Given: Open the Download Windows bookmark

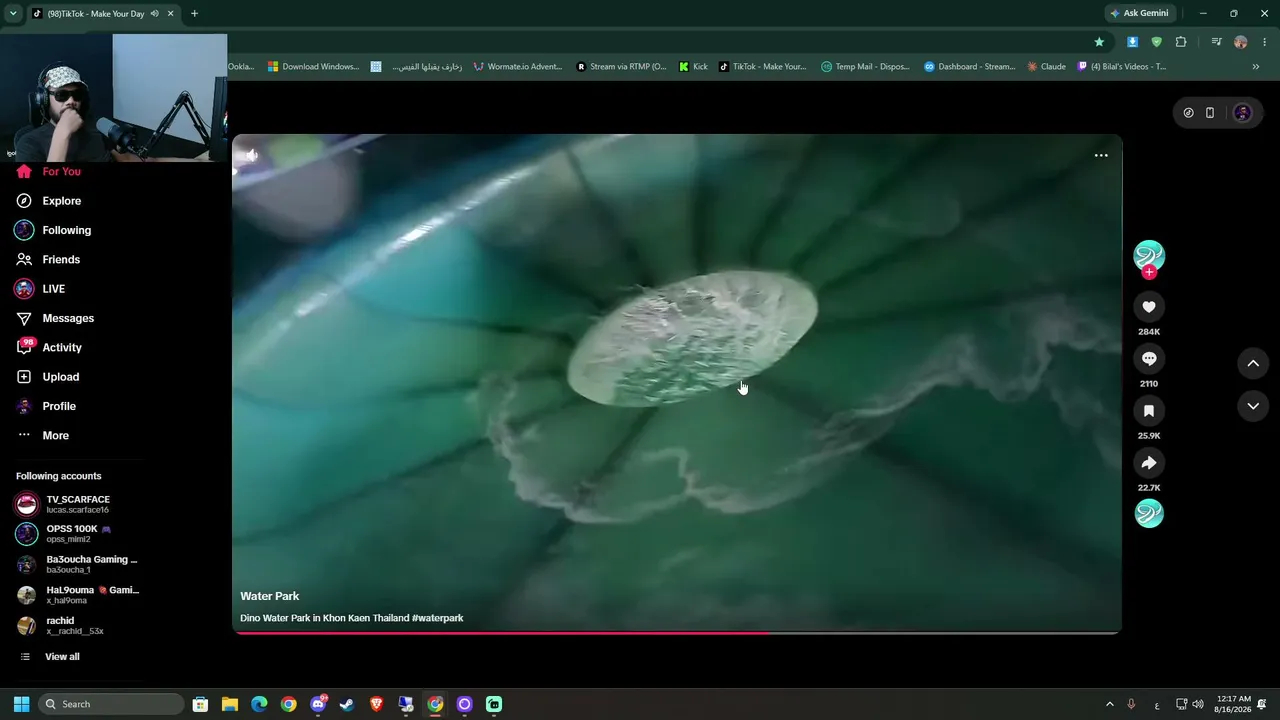Looking at the screenshot, I should [x=313, y=67].
